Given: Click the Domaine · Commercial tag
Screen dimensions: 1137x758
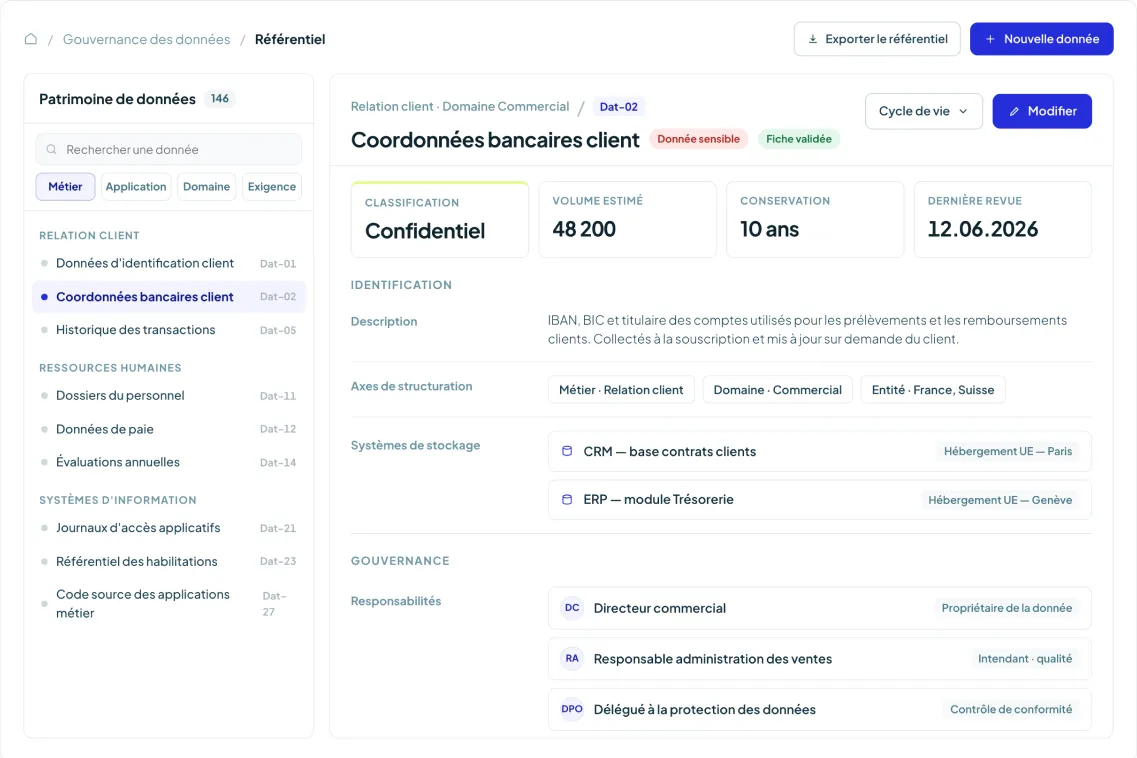Looking at the screenshot, I should (x=777, y=390).
